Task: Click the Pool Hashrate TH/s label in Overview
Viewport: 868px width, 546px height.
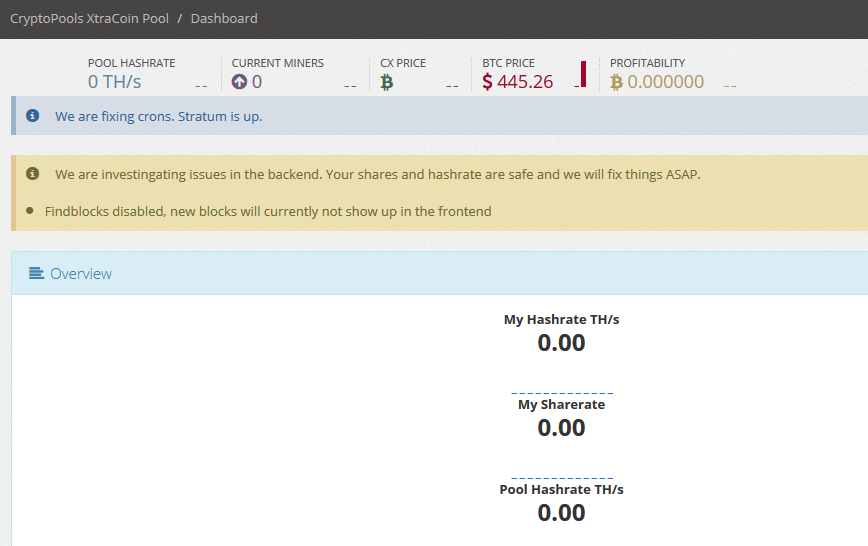Action: [561, 490]
